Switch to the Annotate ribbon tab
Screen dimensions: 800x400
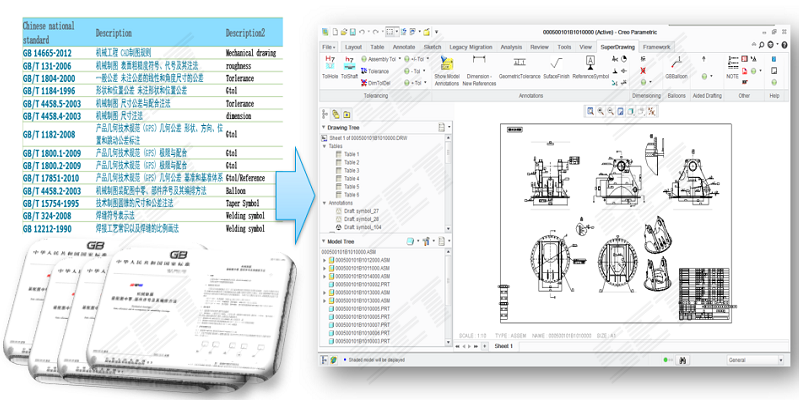pyautogui.click(x=404, y=47)
